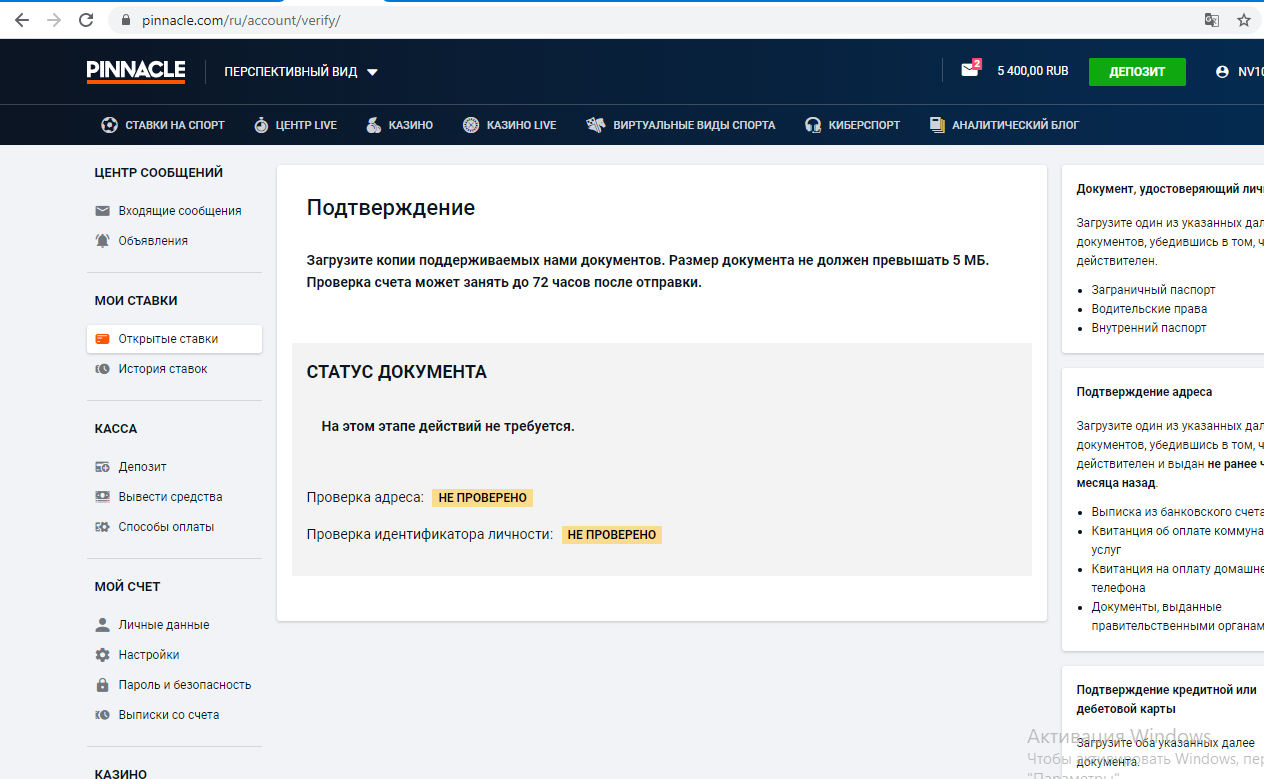
Task: Open Способы оплаты in Касса section
Action: [x=166, y=527]
